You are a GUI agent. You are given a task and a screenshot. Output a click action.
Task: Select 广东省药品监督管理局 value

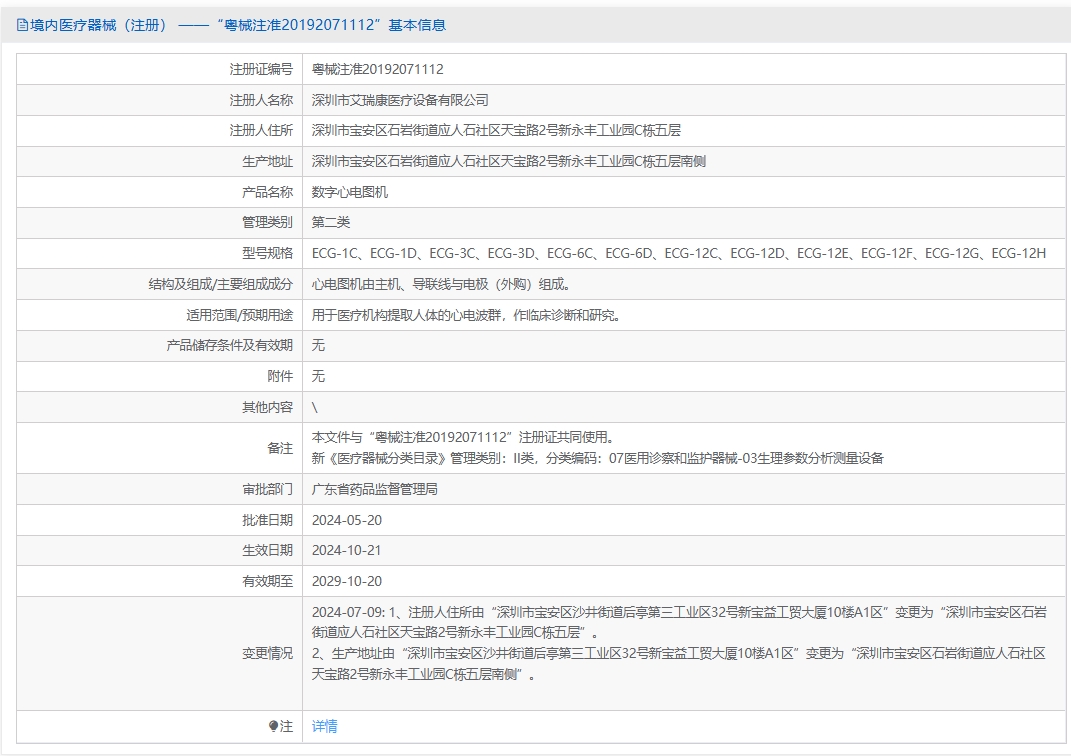click(375, 489)
